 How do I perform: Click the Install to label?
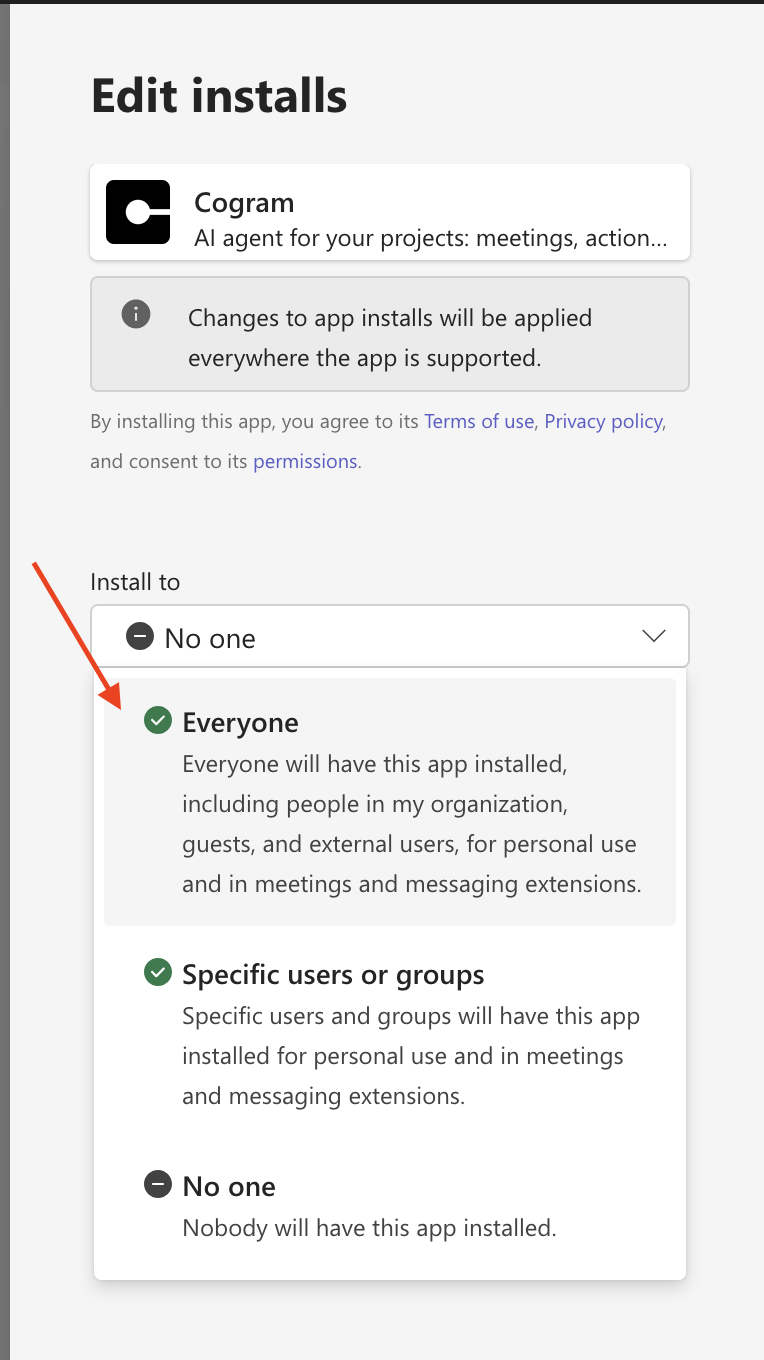135,582
